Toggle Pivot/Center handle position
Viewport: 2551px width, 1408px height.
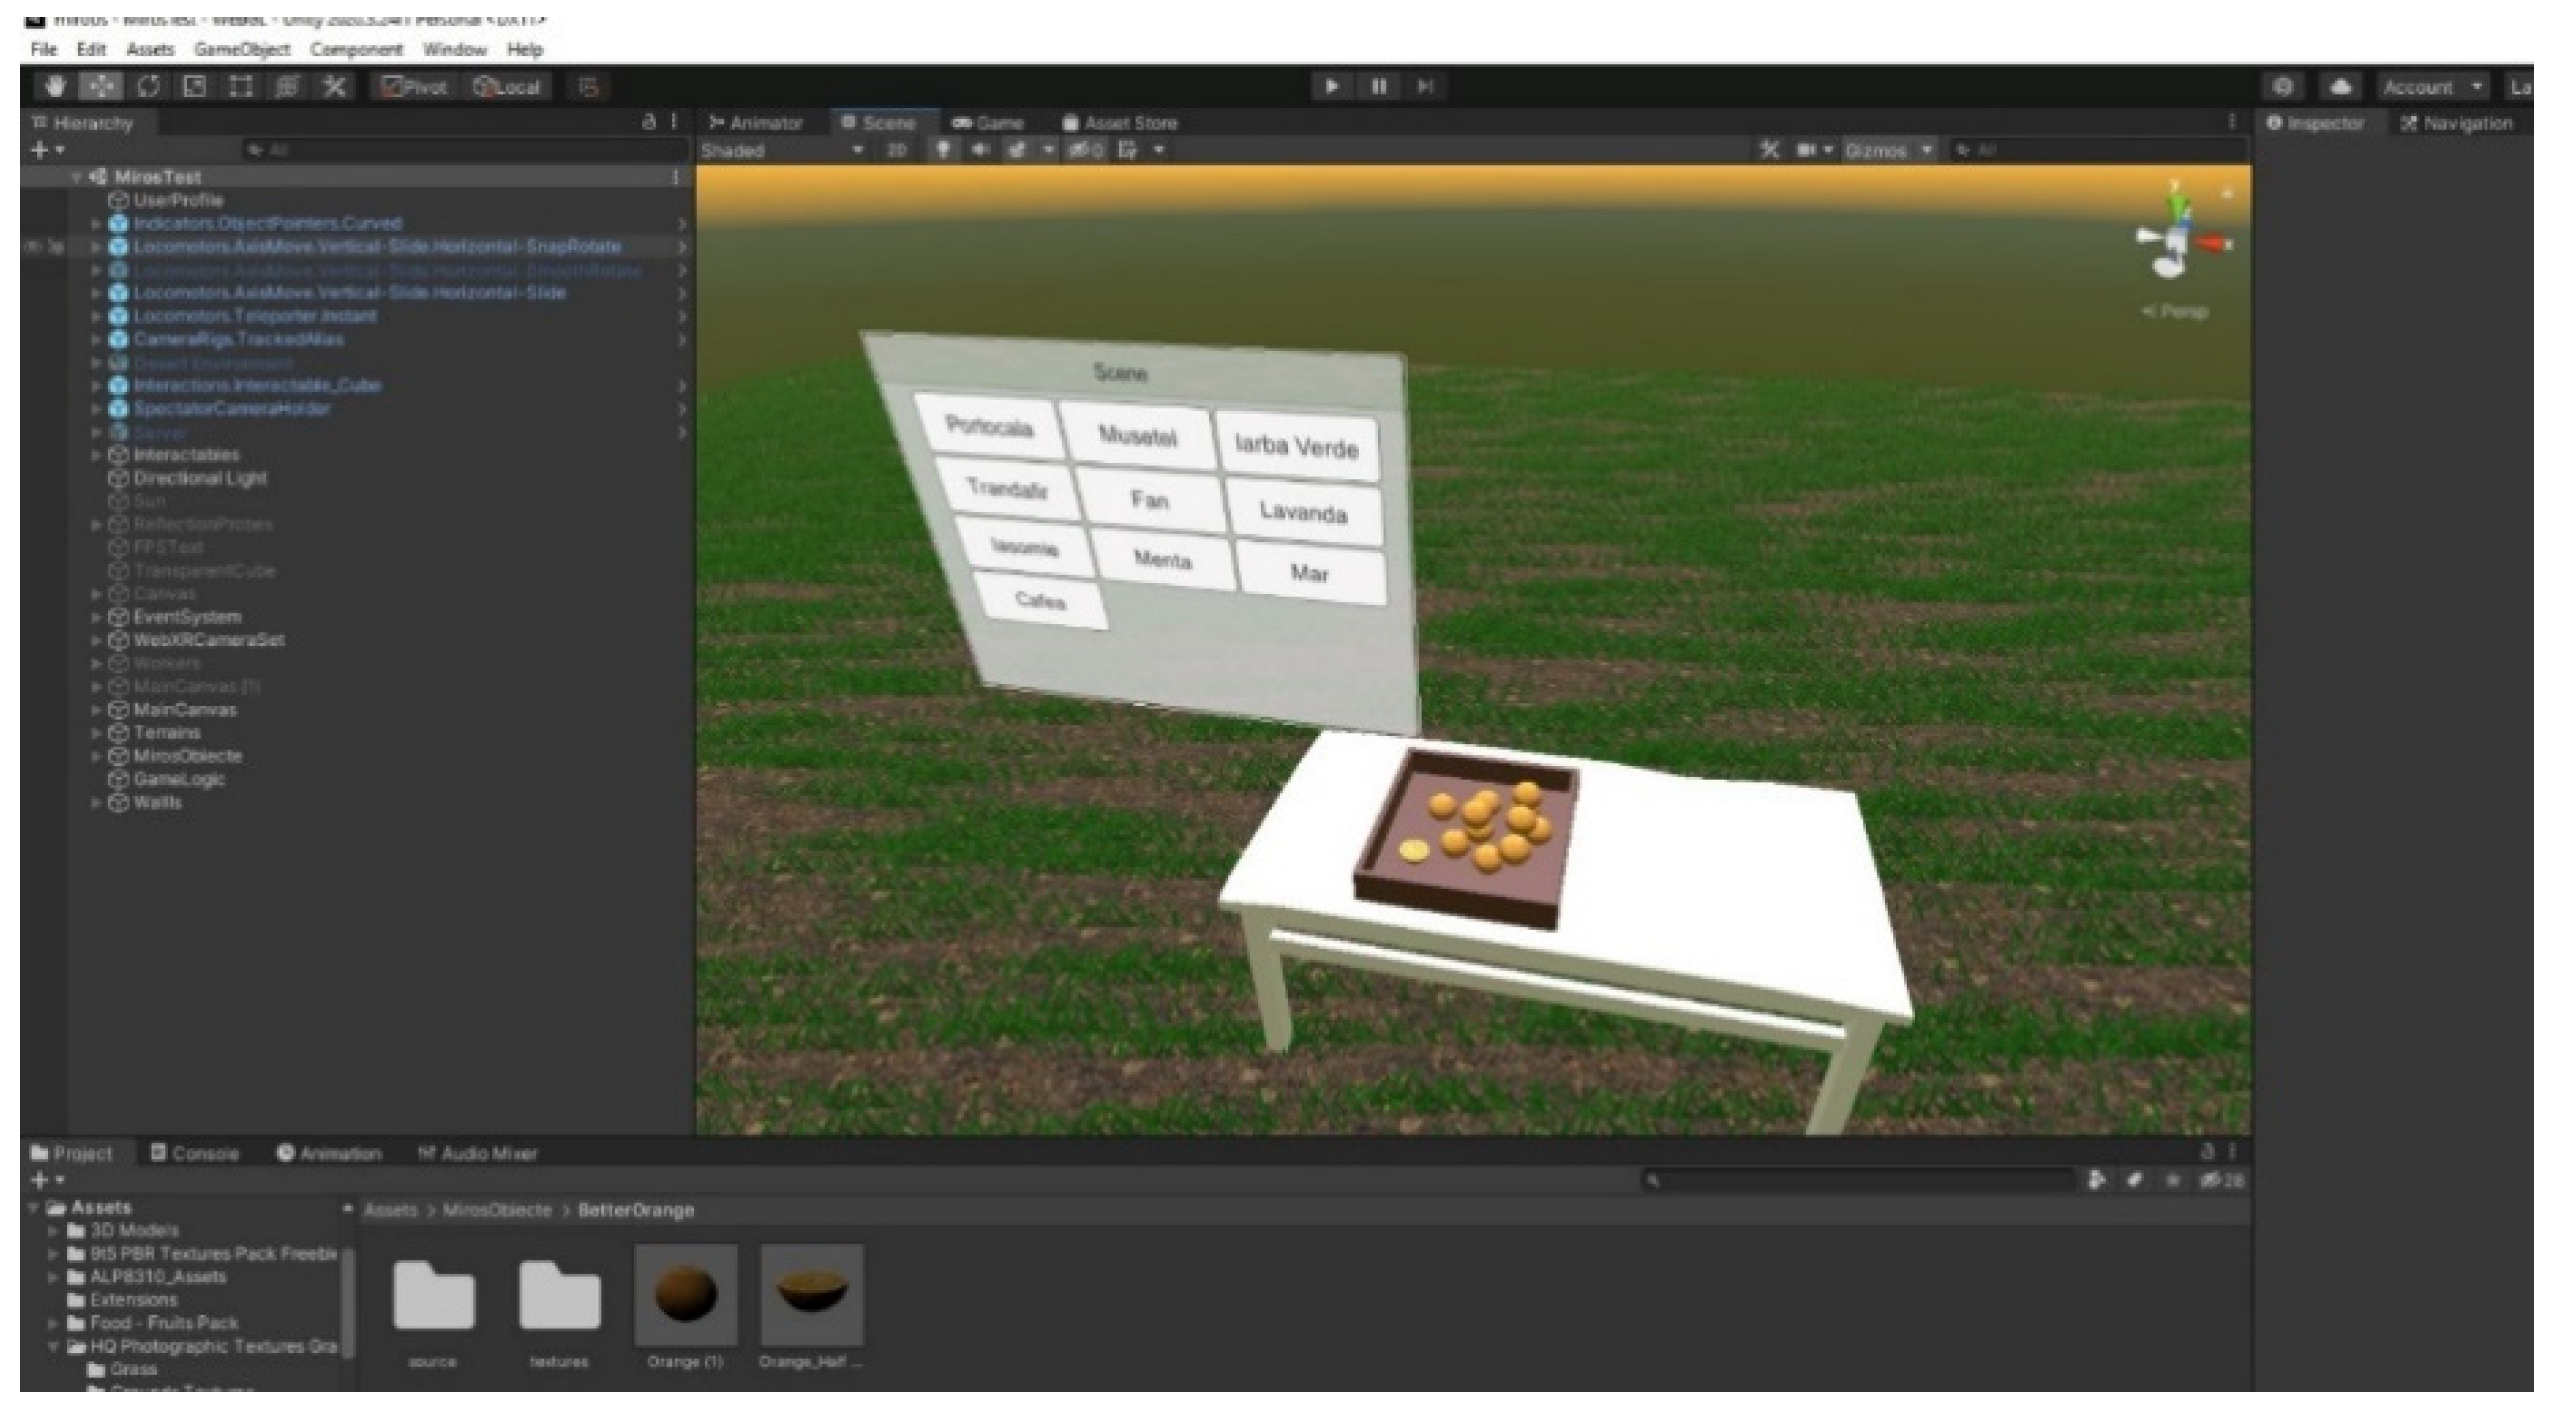(414, 87)
